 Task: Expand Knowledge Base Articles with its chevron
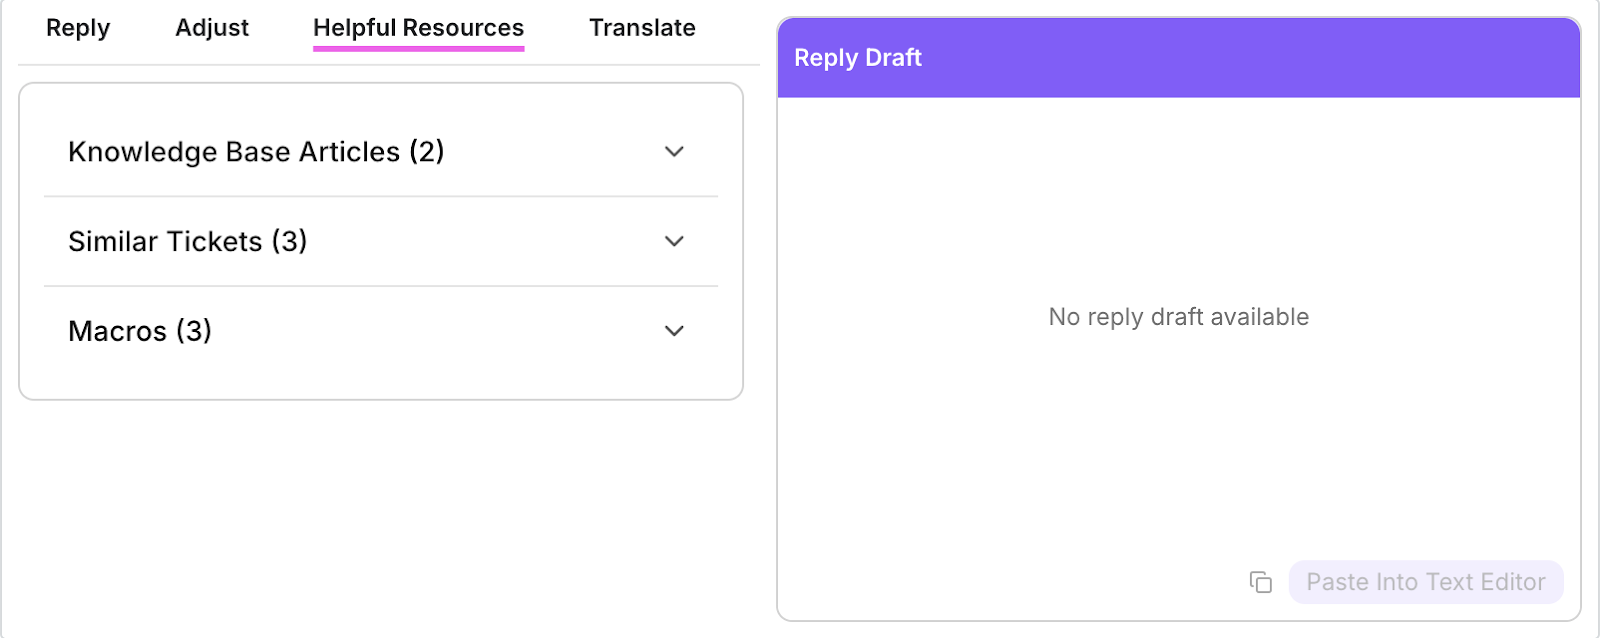(674, 152)
